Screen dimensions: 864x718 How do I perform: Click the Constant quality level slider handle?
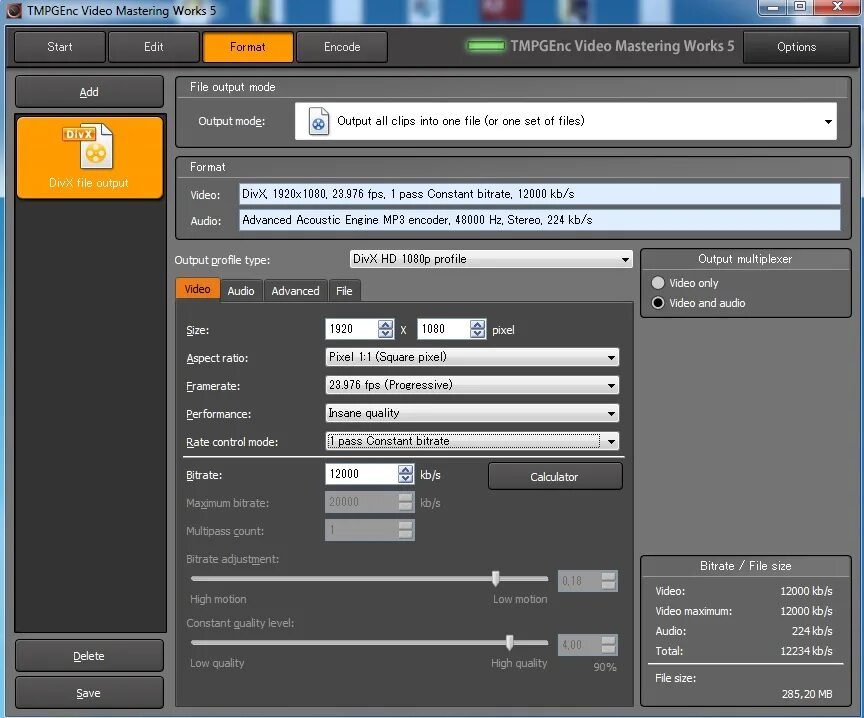coord(510,642)
